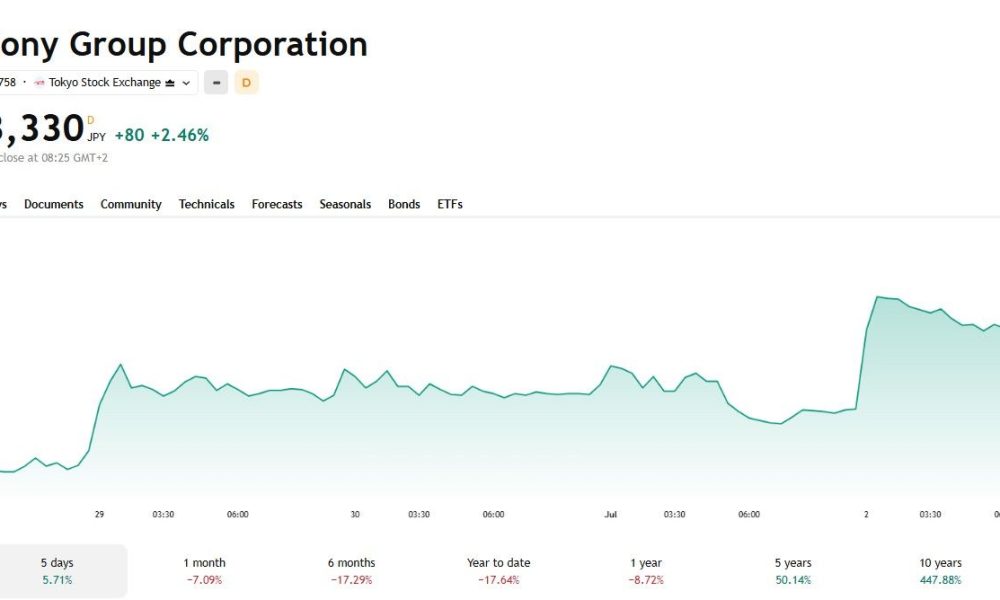The height and width of the screenshot is (600, 1000).
Task: Open the Tokyo Stock Exchange dropdown
Action: 99,82
